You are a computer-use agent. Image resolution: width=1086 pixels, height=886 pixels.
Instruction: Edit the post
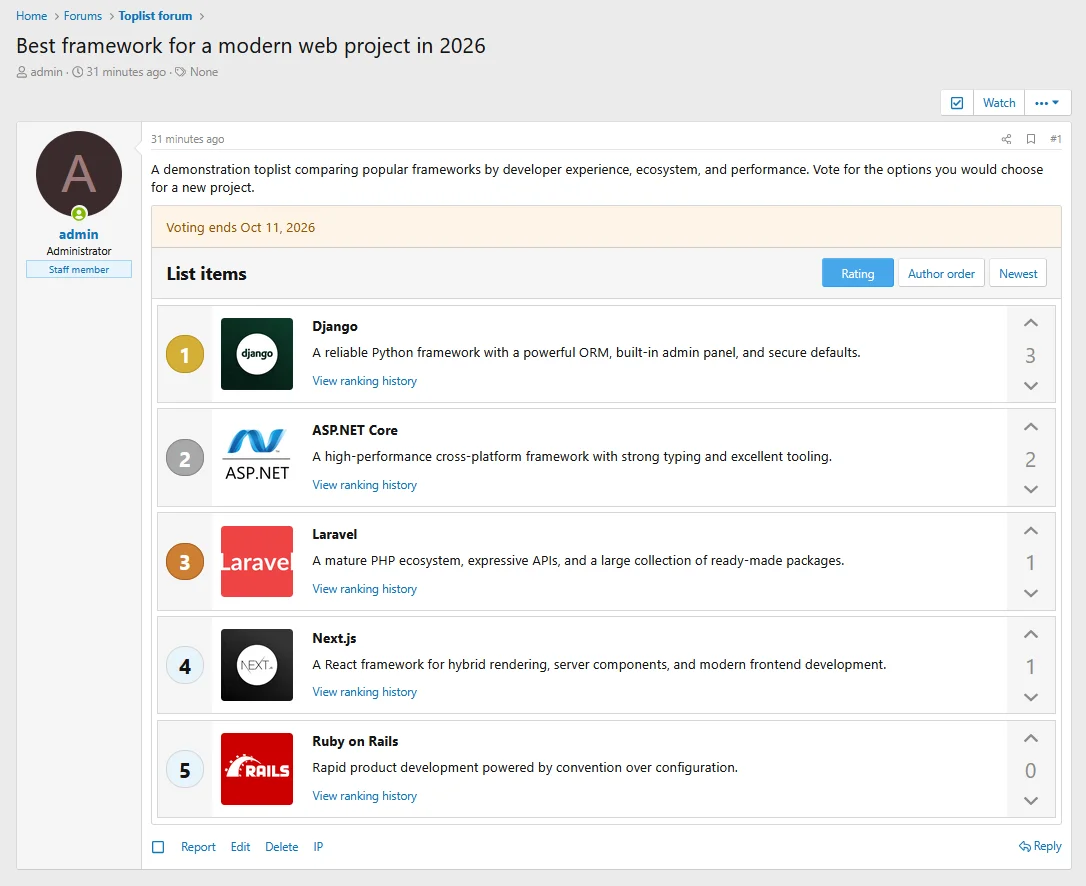point(240,847)
